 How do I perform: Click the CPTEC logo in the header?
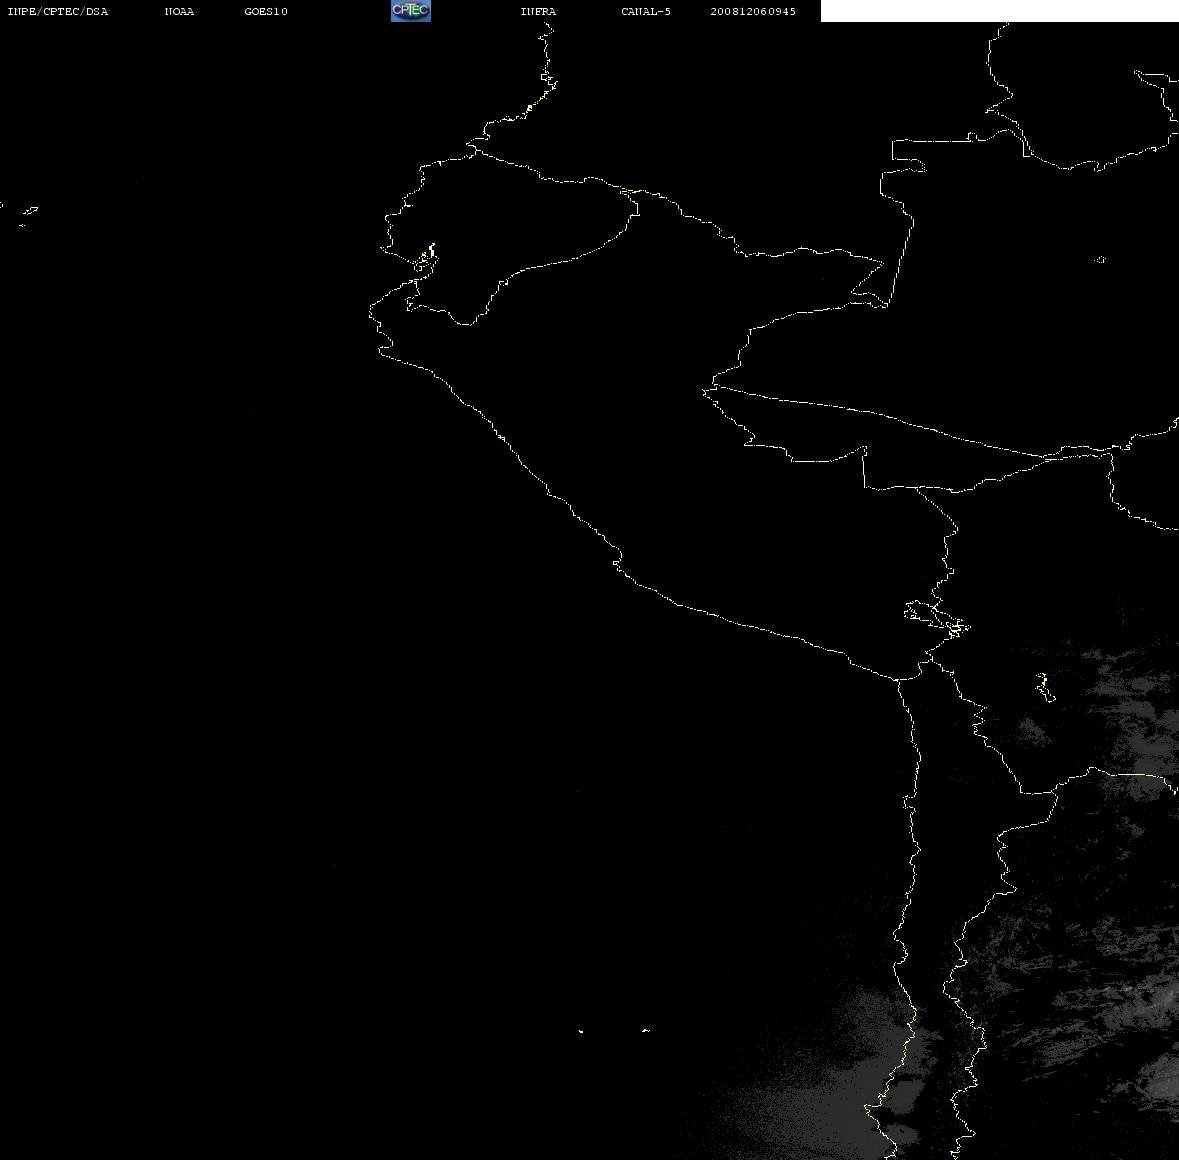tap(411, 11)
